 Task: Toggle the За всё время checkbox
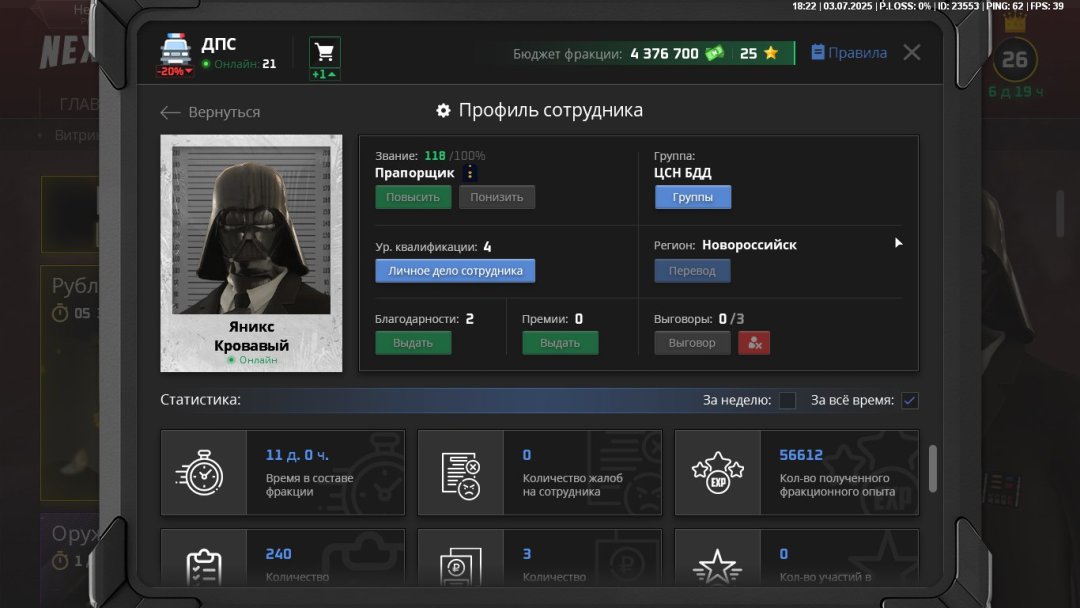click(x=910, y=400)
